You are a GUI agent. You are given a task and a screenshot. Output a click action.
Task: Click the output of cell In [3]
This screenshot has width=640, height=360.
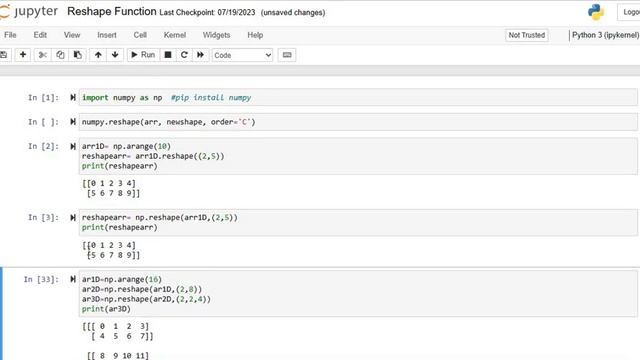[x=111, y=250]
